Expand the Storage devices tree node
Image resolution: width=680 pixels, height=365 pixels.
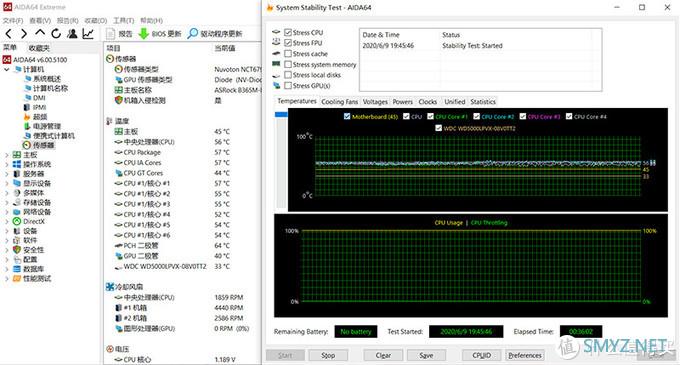pos(7,202)
